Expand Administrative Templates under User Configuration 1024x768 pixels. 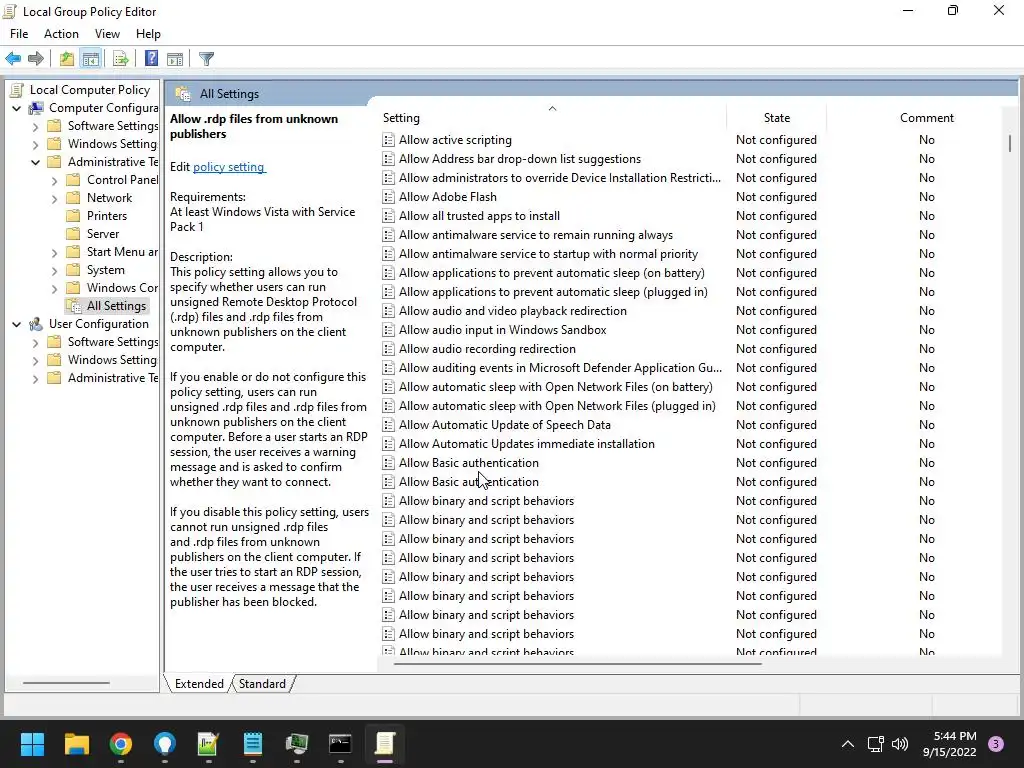tap(35, 378)
